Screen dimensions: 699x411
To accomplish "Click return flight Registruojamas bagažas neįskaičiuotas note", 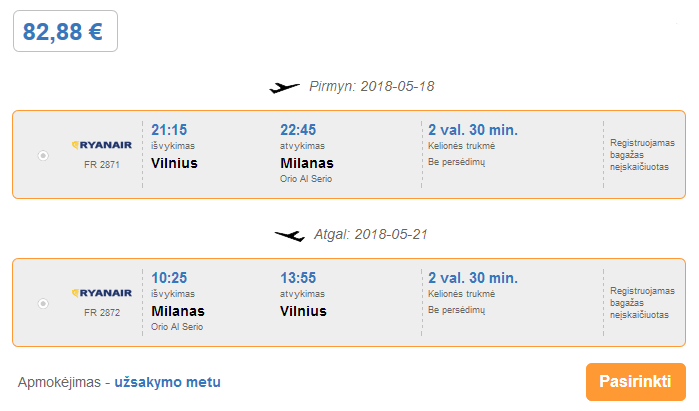I will click(x=642, y=303).
